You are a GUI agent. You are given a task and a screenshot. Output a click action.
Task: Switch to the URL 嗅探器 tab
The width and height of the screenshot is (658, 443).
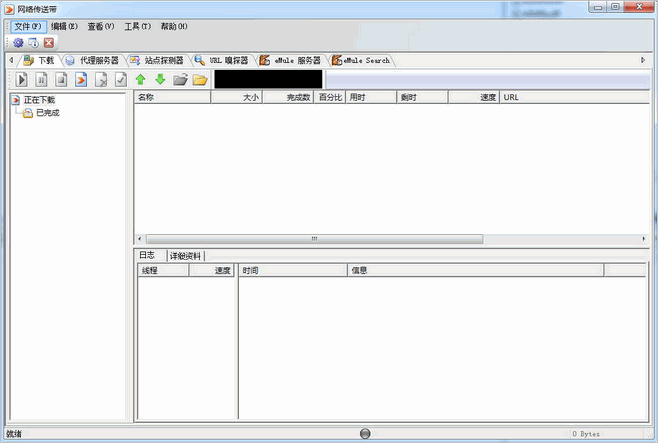click(x=222, y=60)
